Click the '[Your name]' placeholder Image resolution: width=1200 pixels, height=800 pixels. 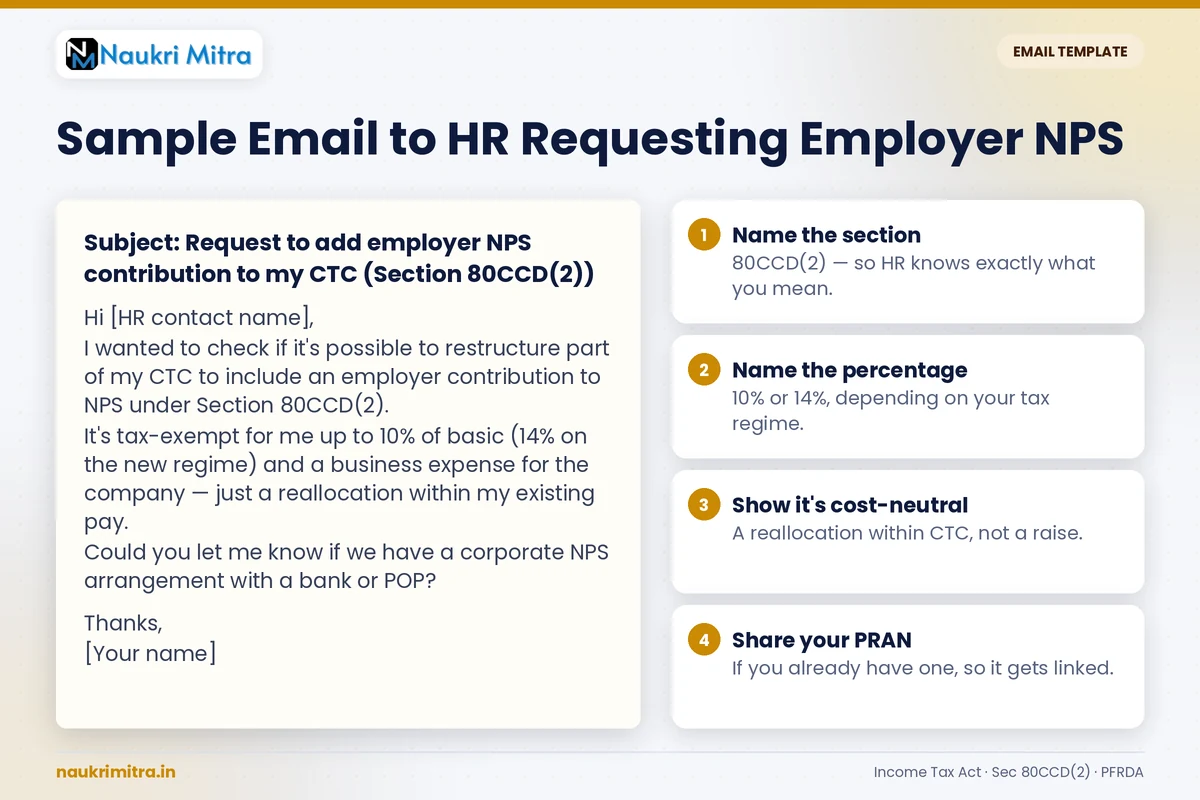tap(150, 653)
